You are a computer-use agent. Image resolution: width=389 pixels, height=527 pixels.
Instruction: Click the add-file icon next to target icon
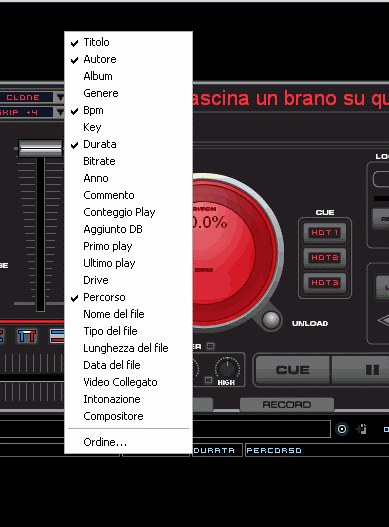[361, 429]
